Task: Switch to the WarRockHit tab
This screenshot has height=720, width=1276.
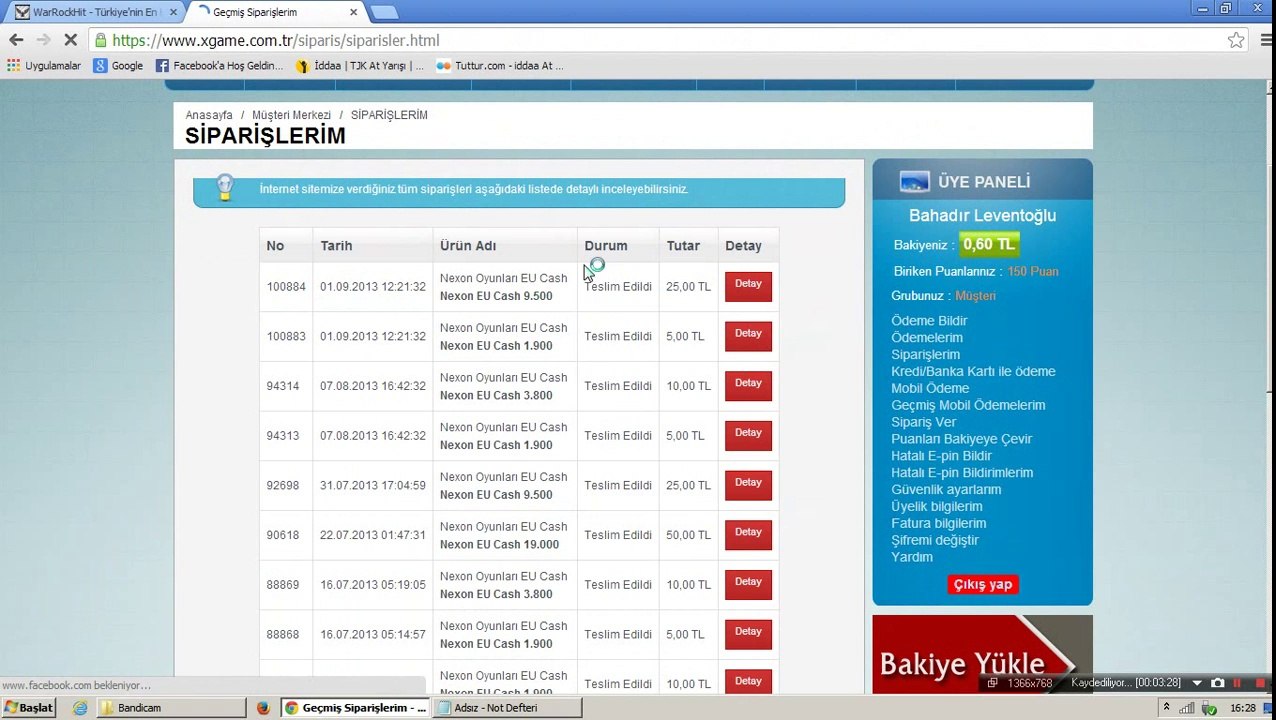Action: point(95,12)
